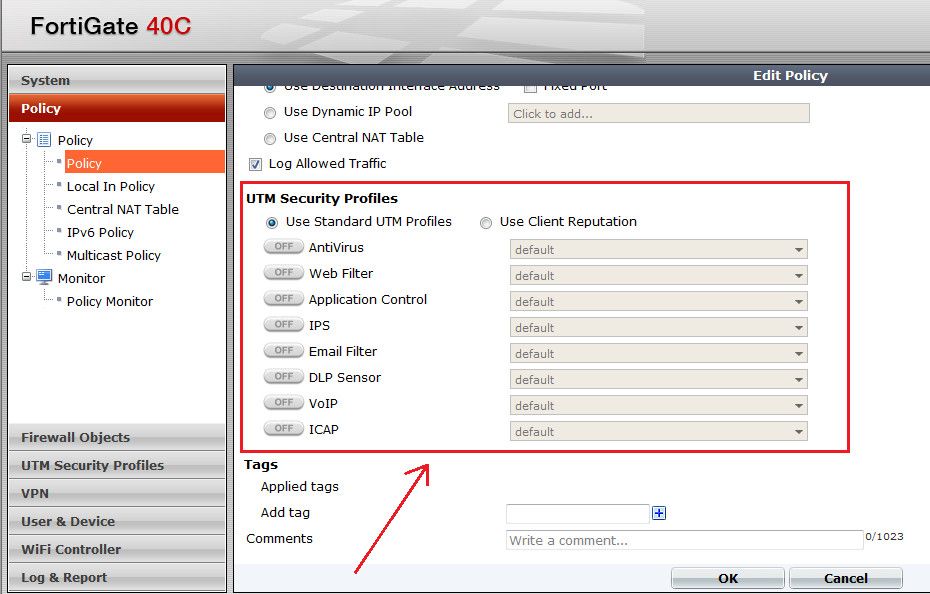Image resolution: width=930 pixels, height=594 pixels.
Task: Open the WiFi Controller section
Action: [117, 549]
